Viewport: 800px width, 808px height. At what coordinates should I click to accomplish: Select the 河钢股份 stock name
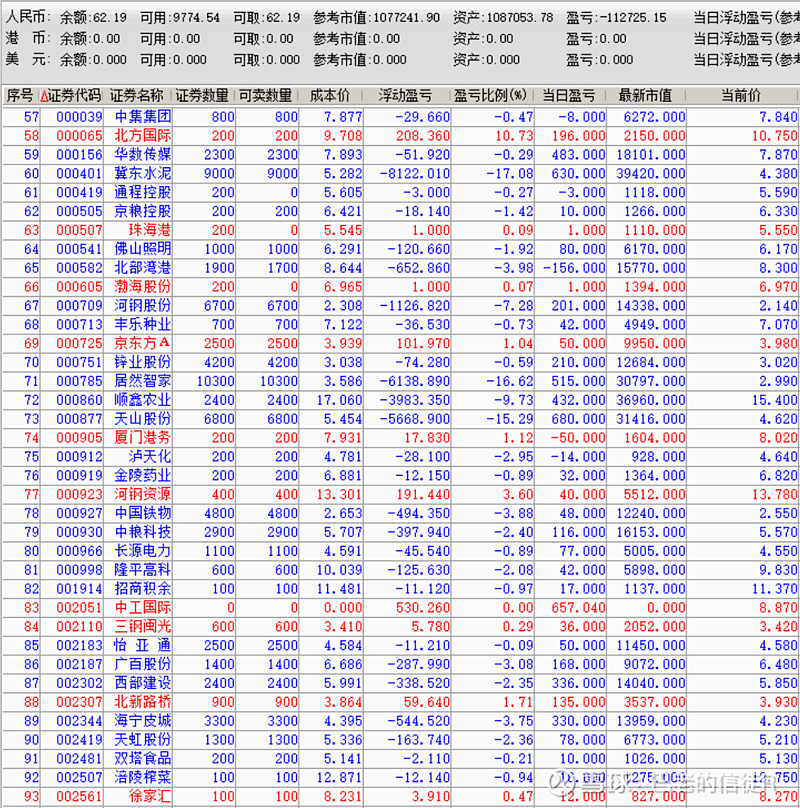(x=143, y=306)
